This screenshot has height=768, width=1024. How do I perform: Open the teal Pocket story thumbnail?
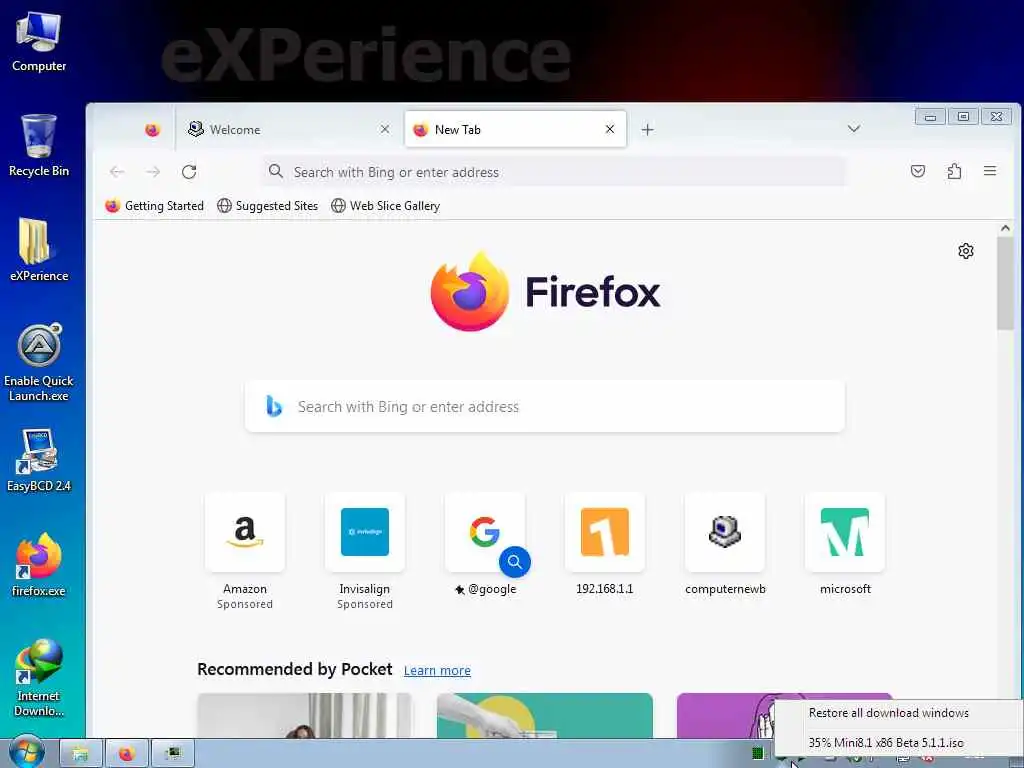point(545,716)
